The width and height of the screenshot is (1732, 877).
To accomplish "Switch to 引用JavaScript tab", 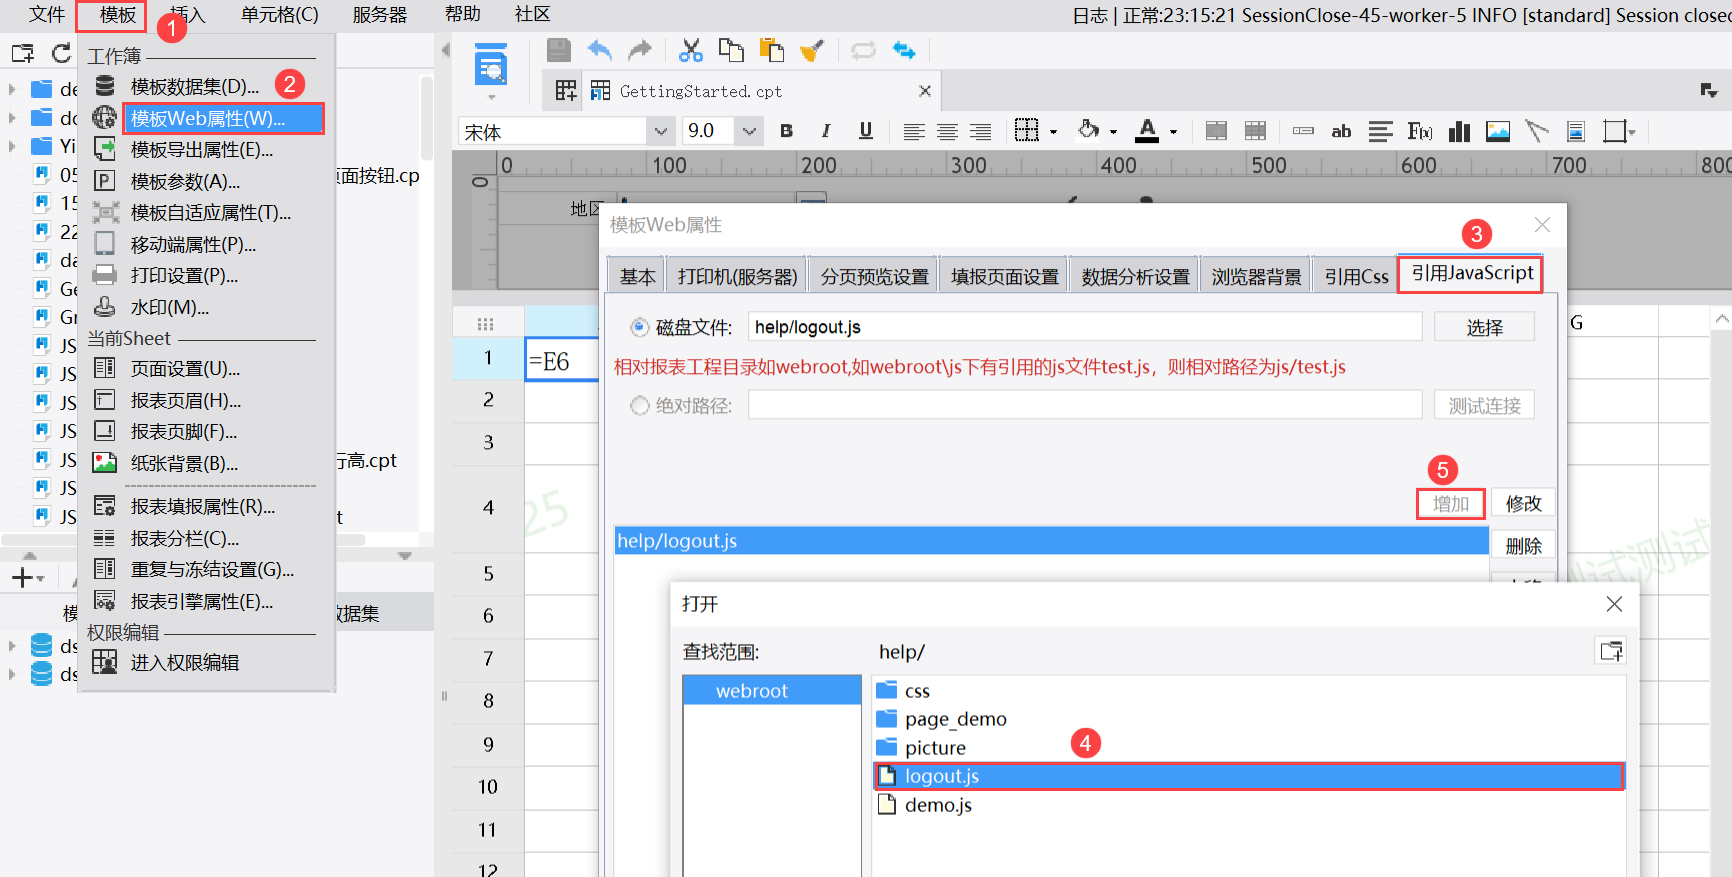I will 1471,273.
